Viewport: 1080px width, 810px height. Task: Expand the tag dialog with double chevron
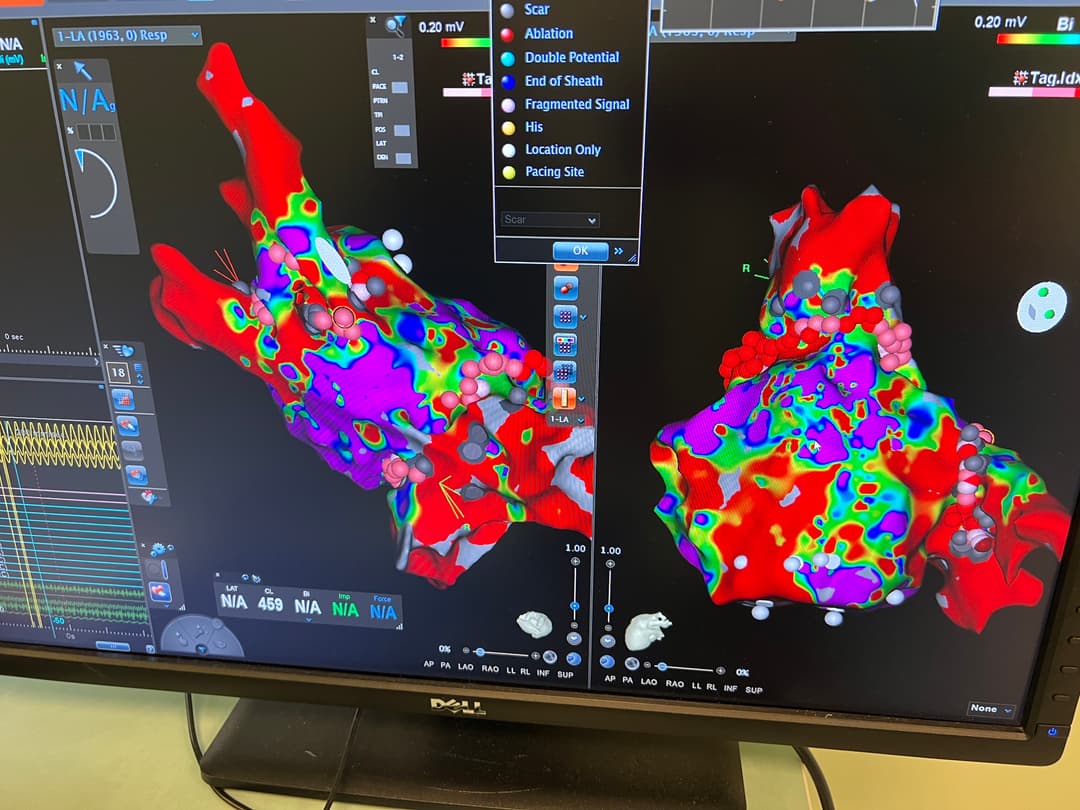click(619, 251)
